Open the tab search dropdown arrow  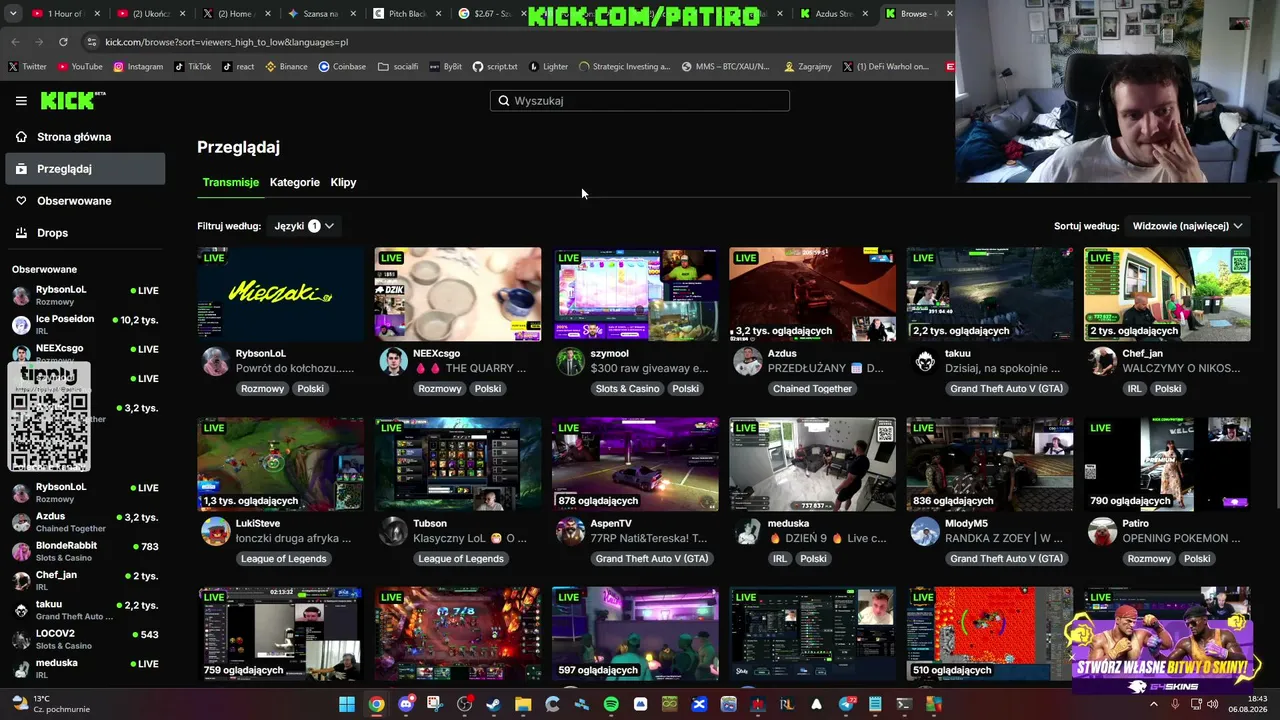point(13,14)
